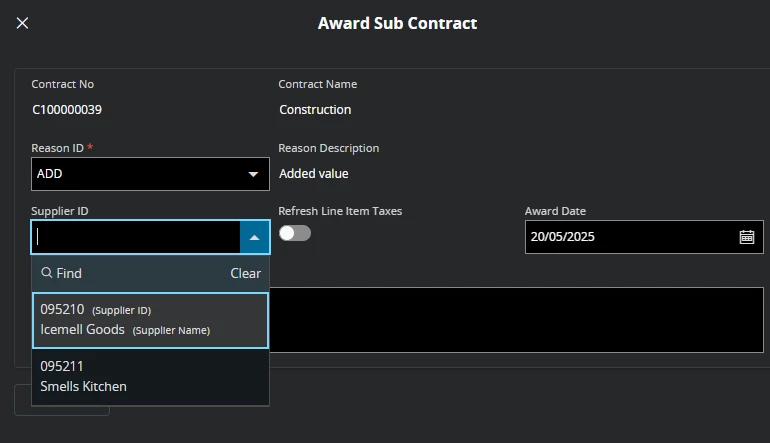Click the Added value reason description
This screenshot has height=443, width=770.
314,174
